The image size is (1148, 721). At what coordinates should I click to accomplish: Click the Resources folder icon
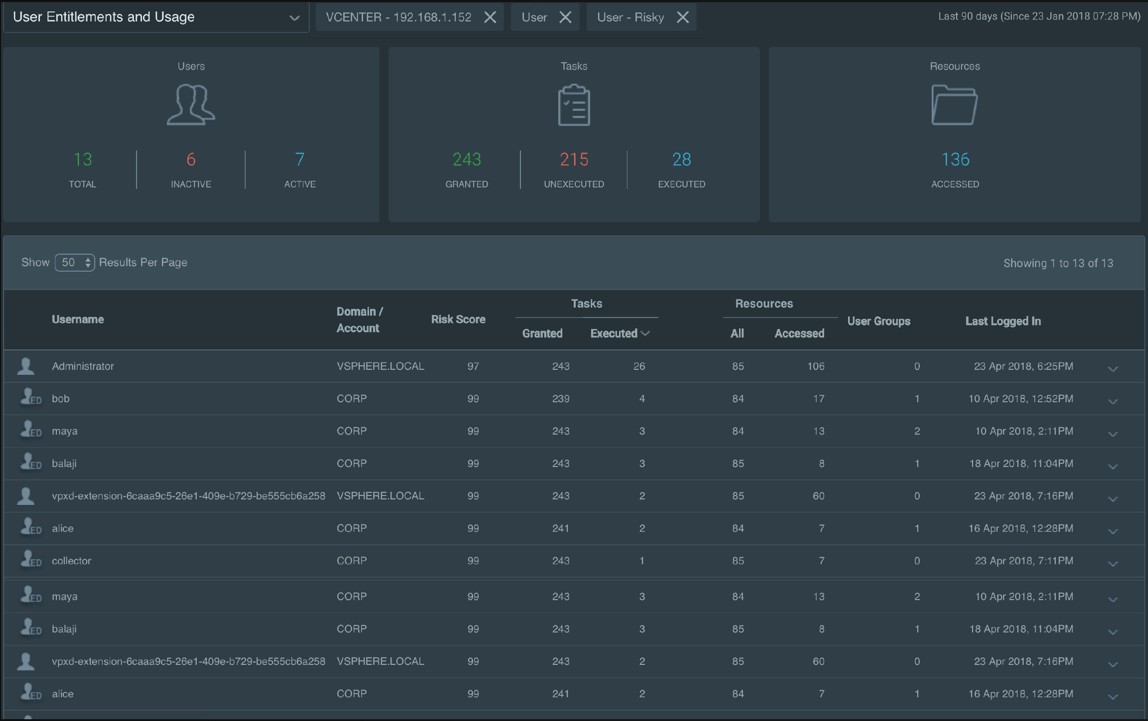954,105
